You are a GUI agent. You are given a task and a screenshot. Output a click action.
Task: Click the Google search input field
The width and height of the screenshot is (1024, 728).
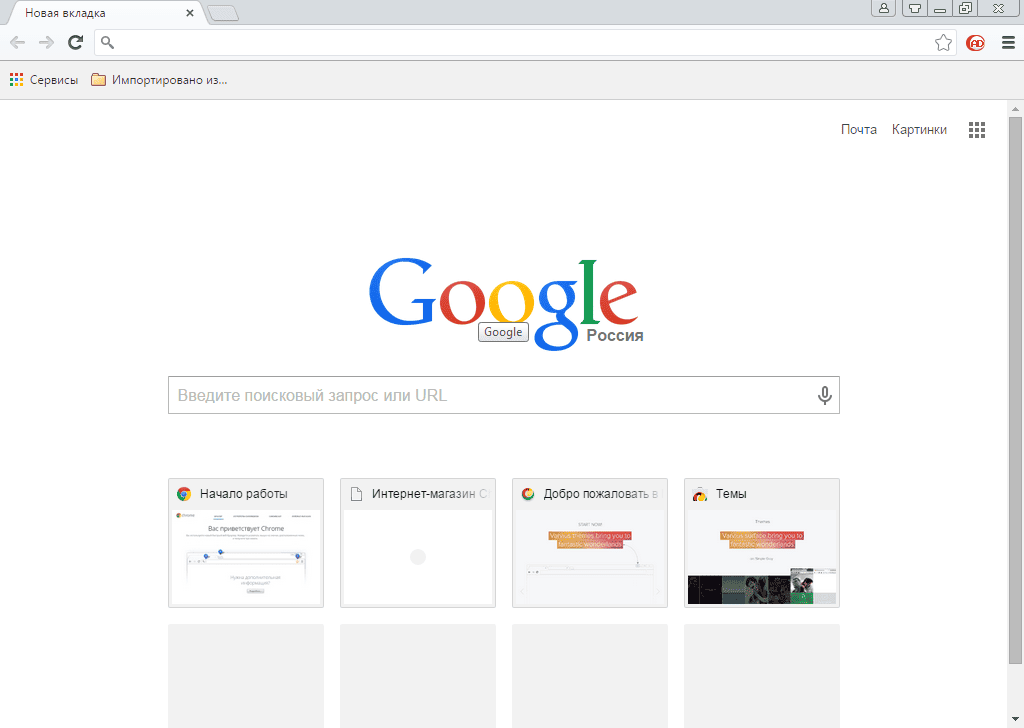tap(490, 395)
